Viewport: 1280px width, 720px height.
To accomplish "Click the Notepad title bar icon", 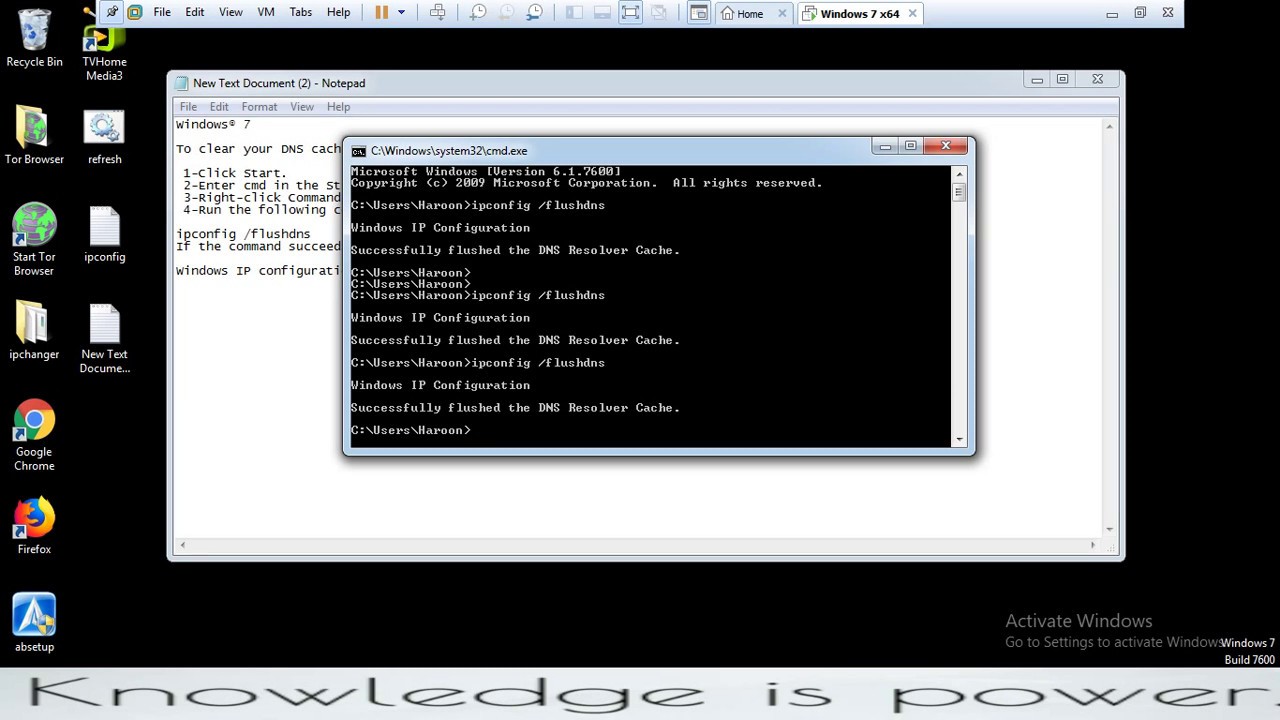I will (181, 83).
